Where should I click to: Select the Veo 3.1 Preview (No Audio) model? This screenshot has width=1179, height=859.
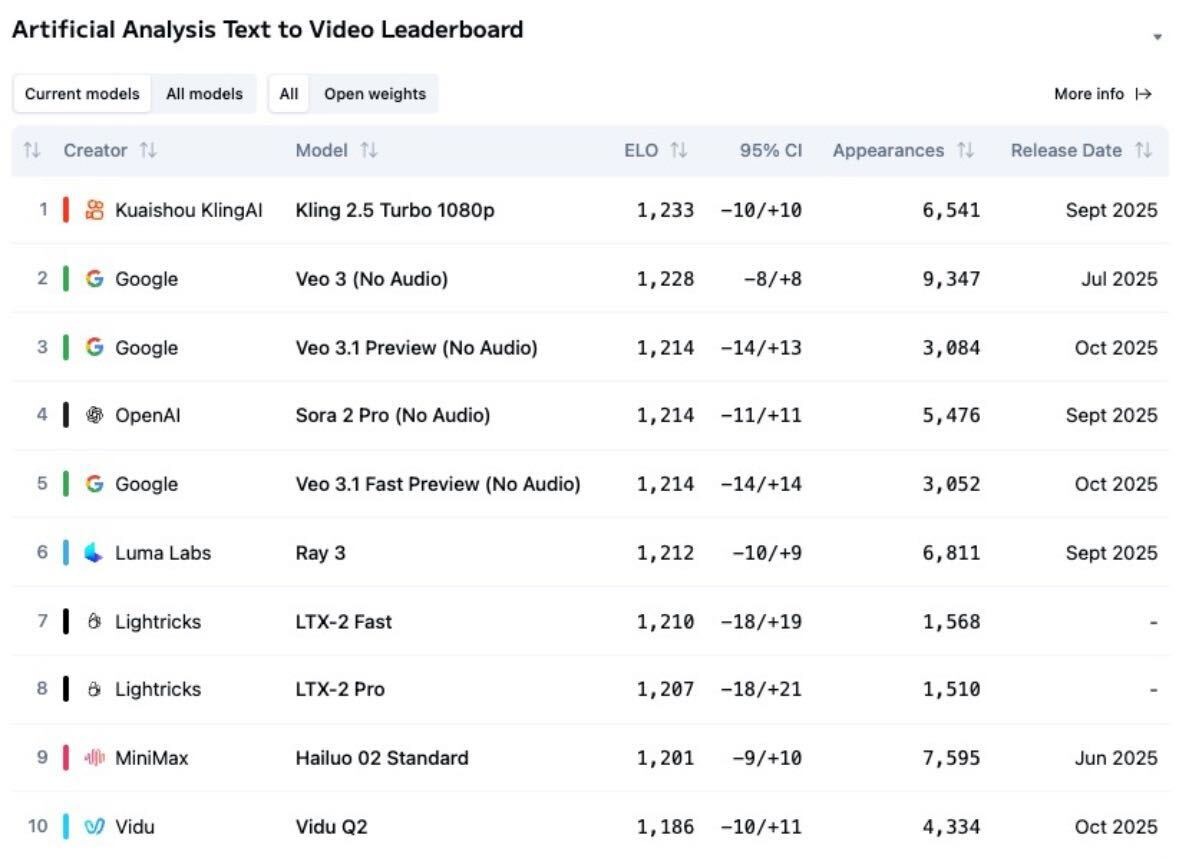[417, 348]
